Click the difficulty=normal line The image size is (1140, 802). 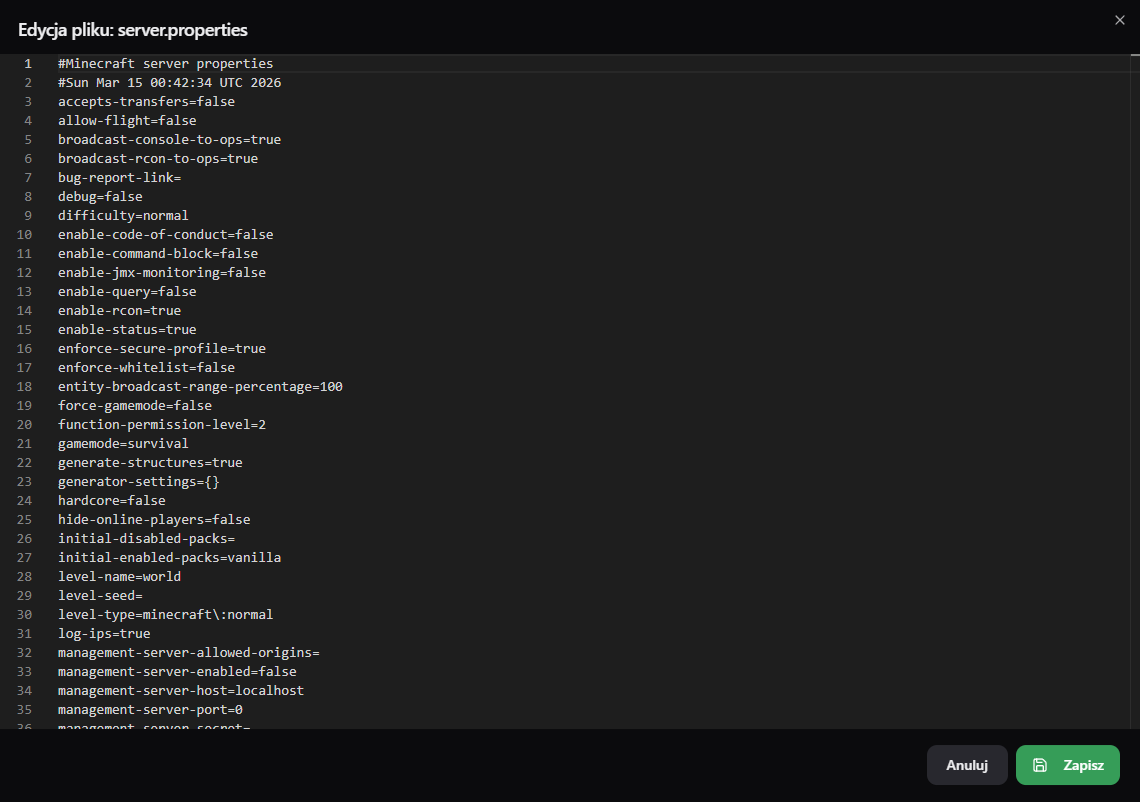123,216
